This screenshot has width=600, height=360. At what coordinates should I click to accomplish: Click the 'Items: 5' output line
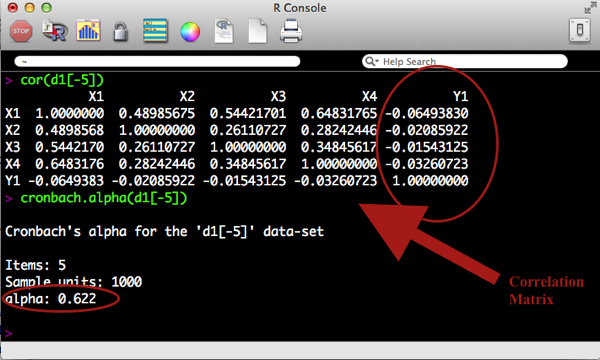pos(36,265)
